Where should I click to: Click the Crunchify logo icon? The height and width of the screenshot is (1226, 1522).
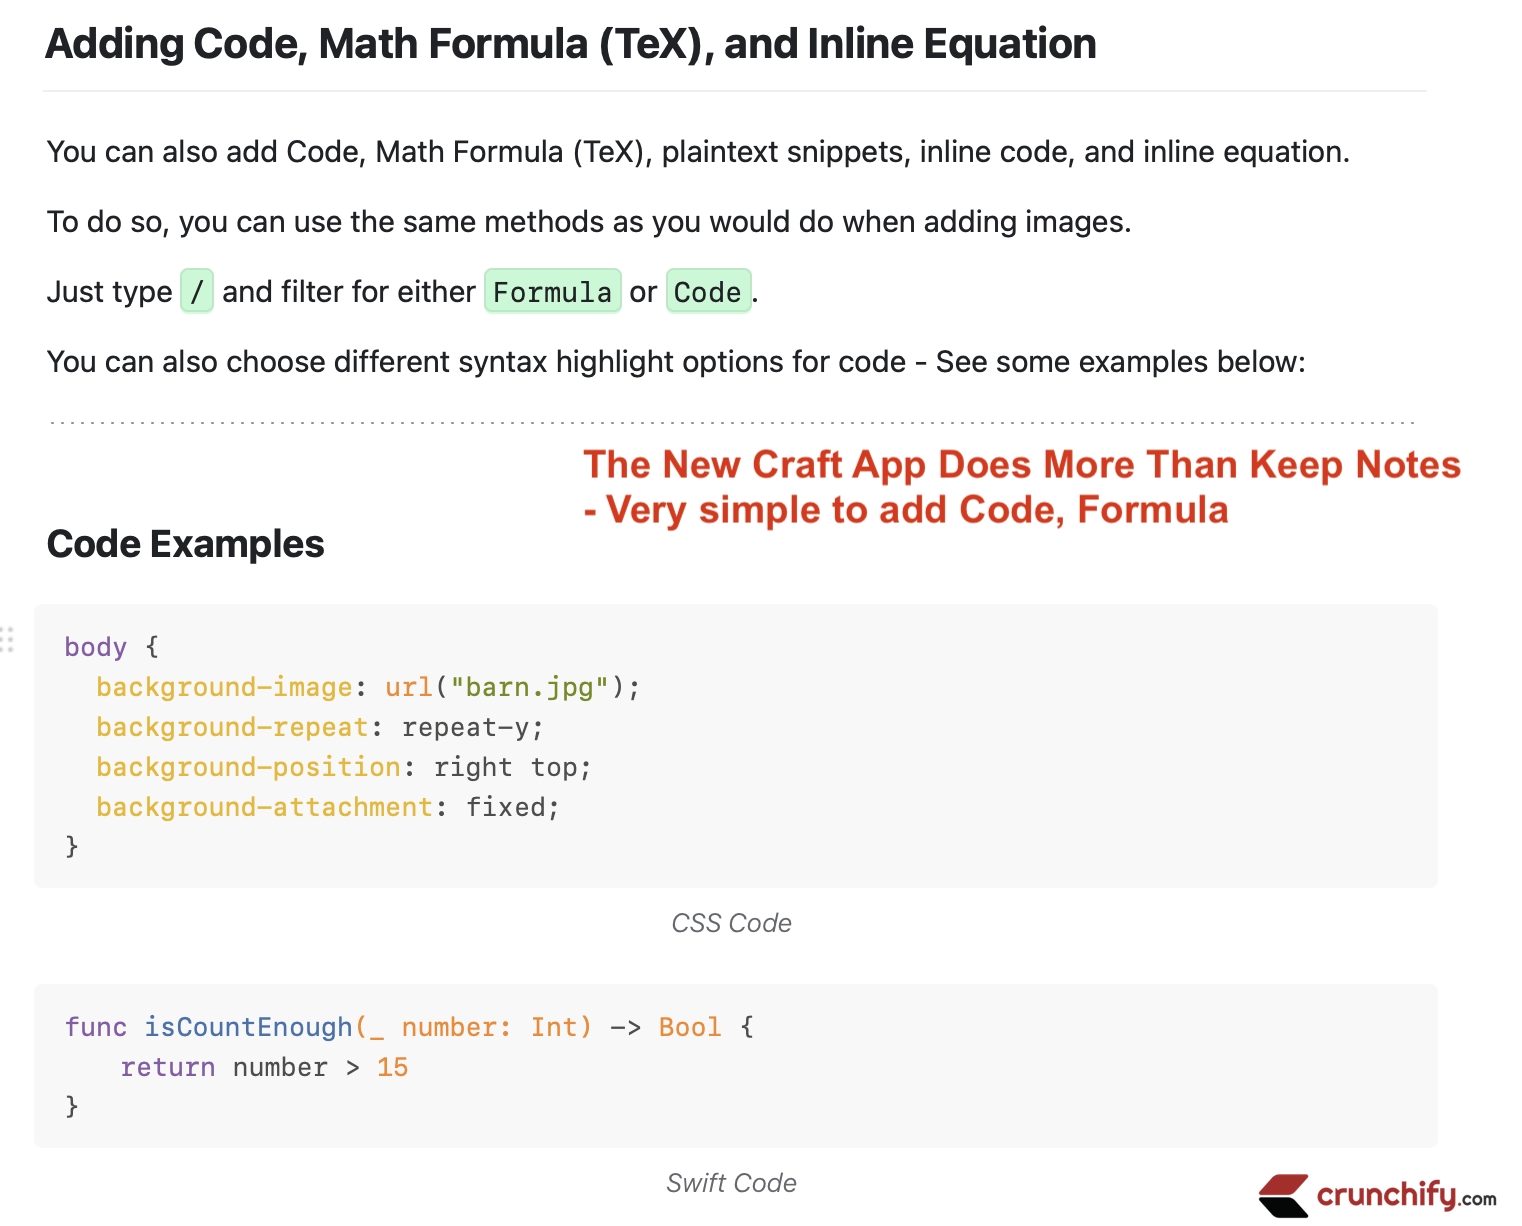click(1283, 1195)
